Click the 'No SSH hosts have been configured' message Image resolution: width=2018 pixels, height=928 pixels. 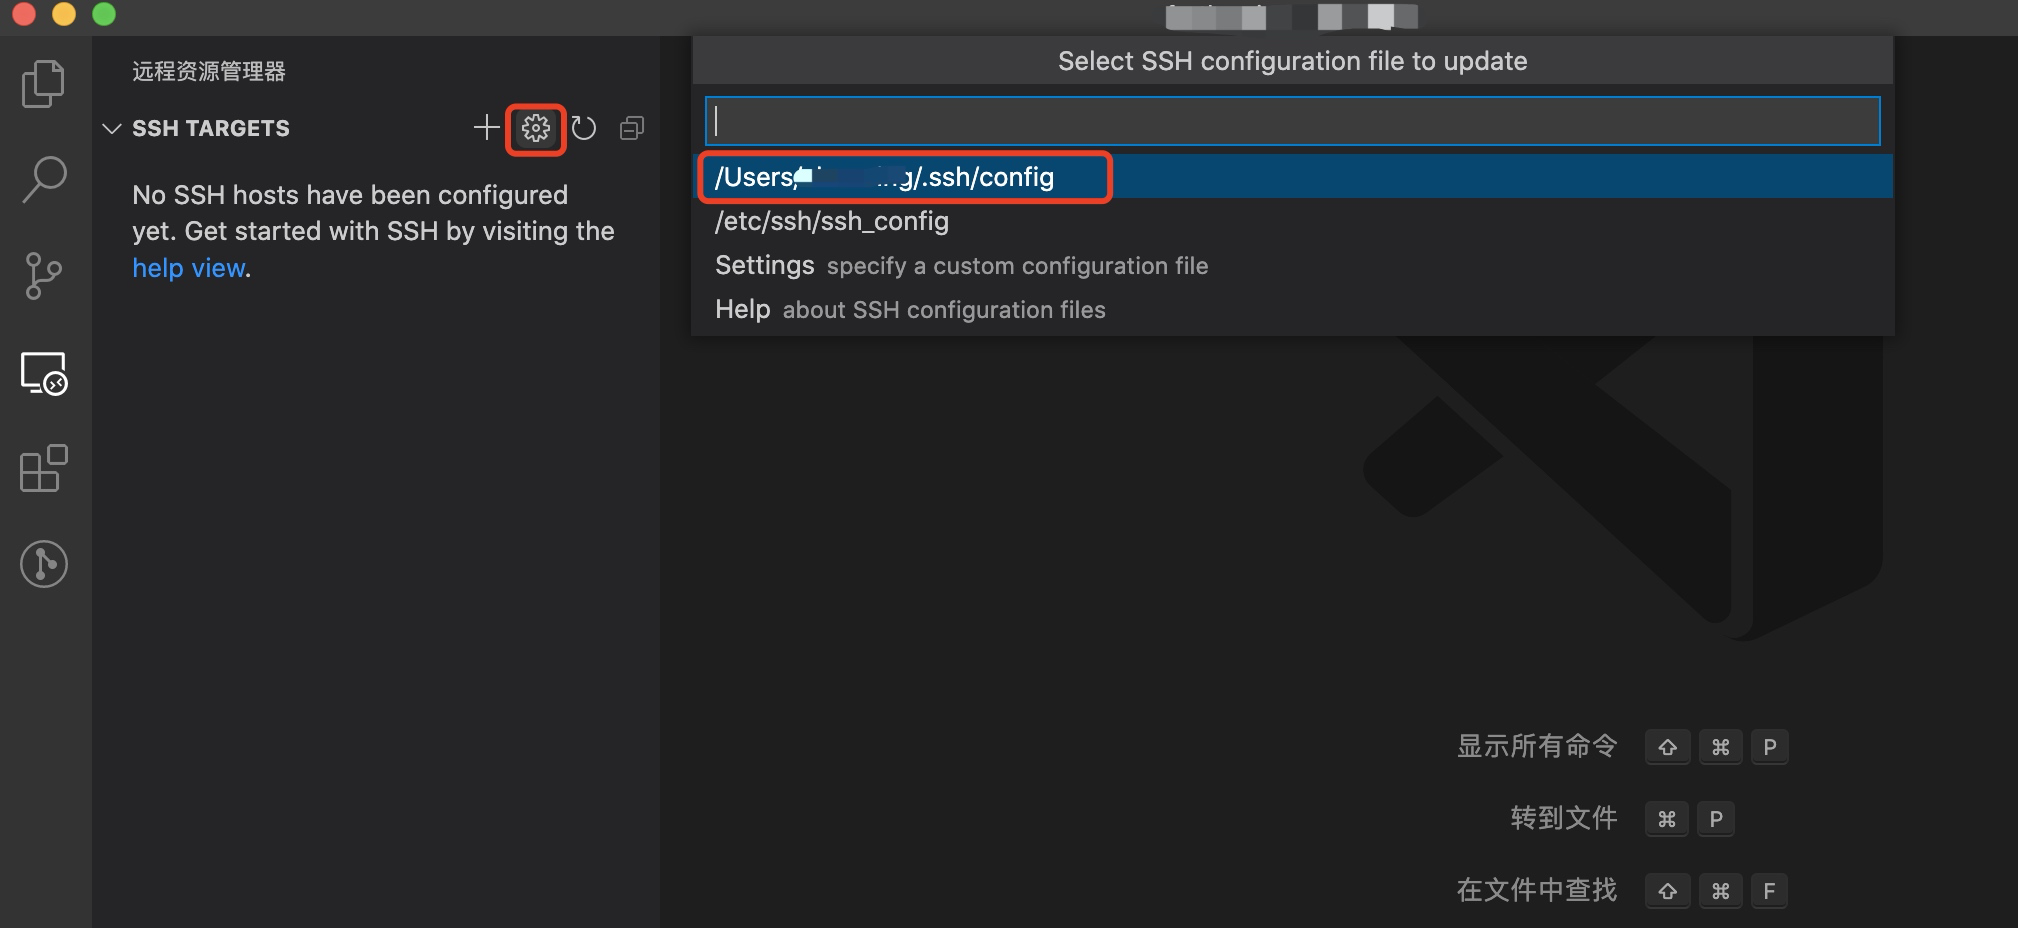(x=373, y=231)
